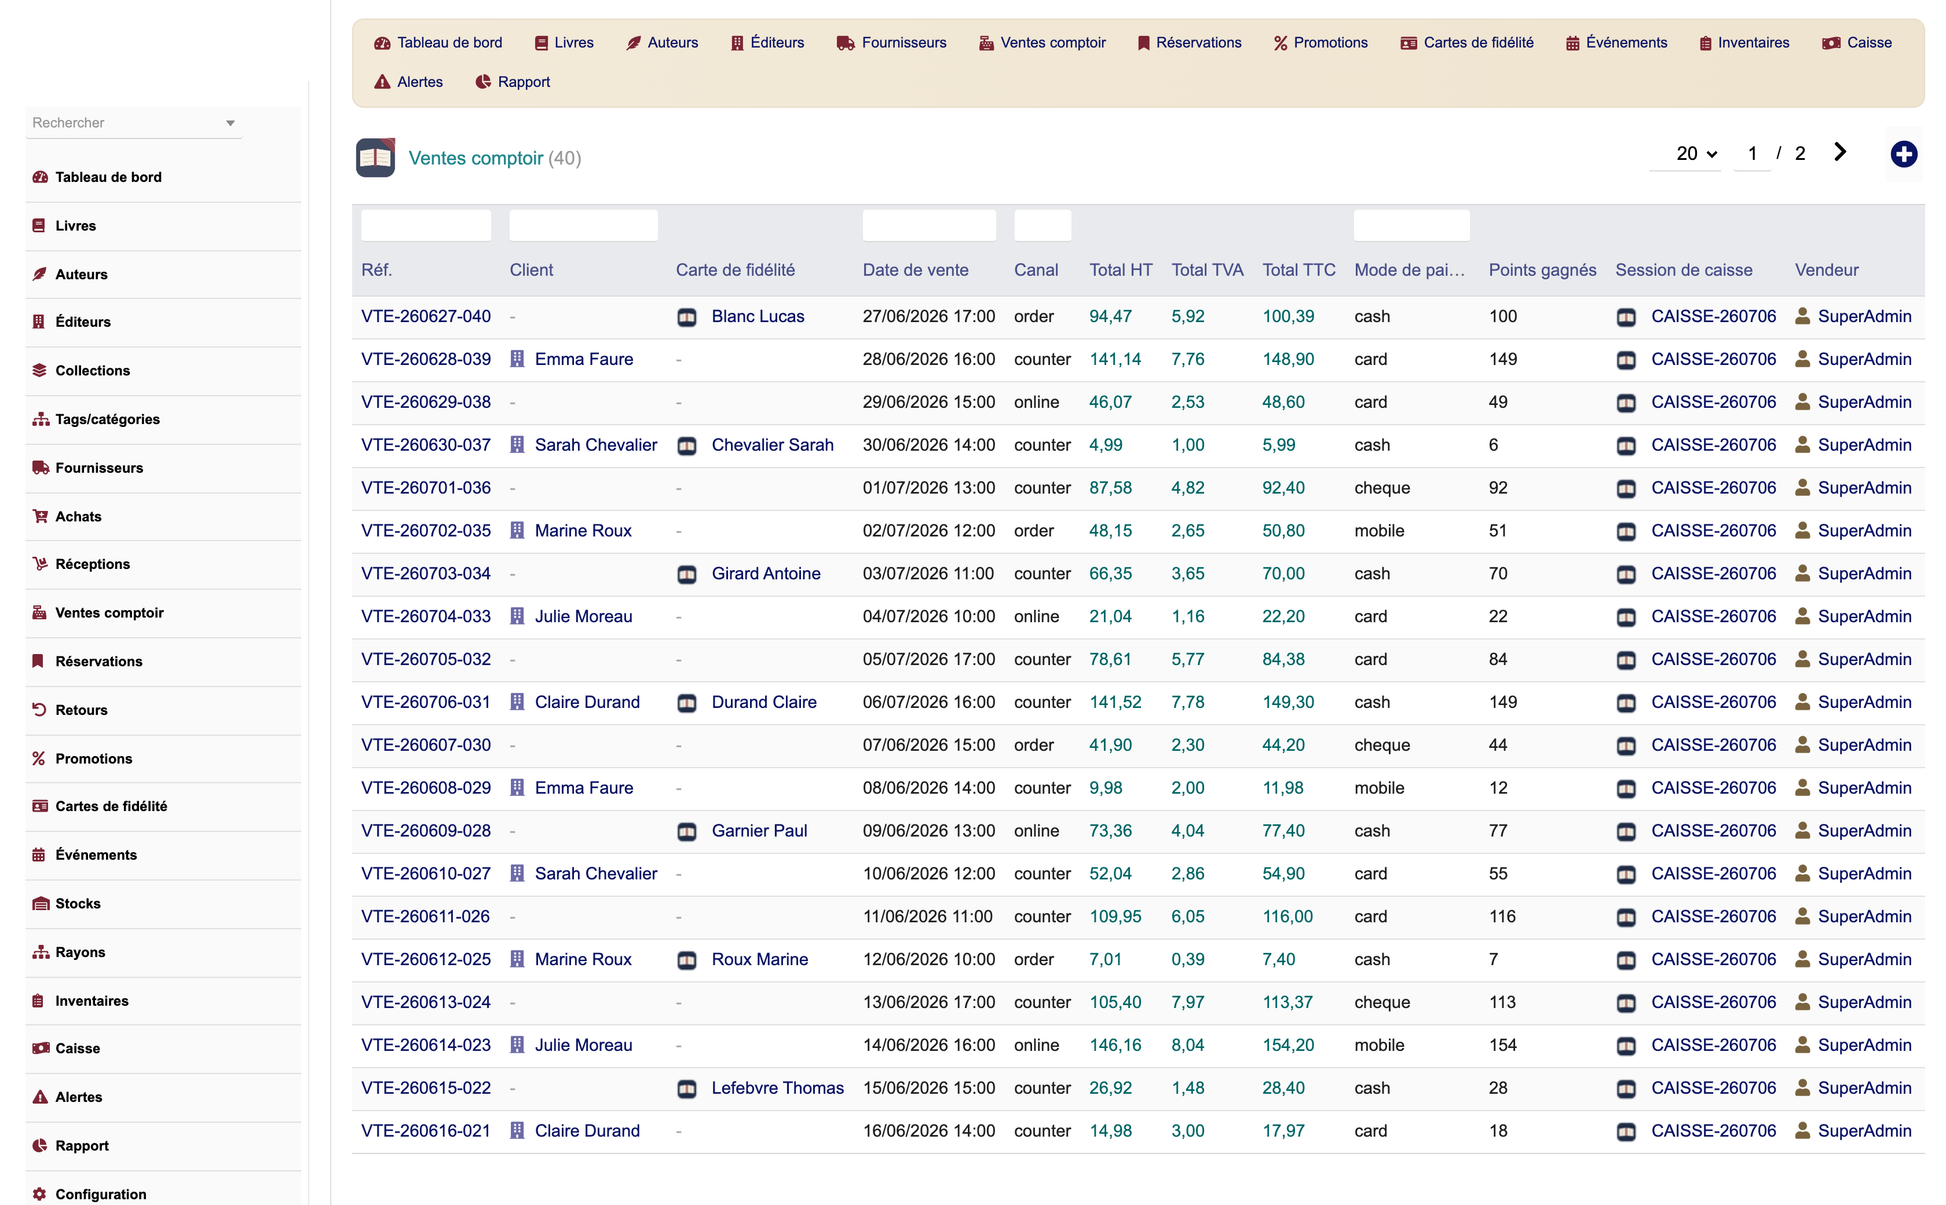Click Total TTC value 154,20
The width and height of the screenshot is (1946, 1205).
(x=1288, y=1045)
